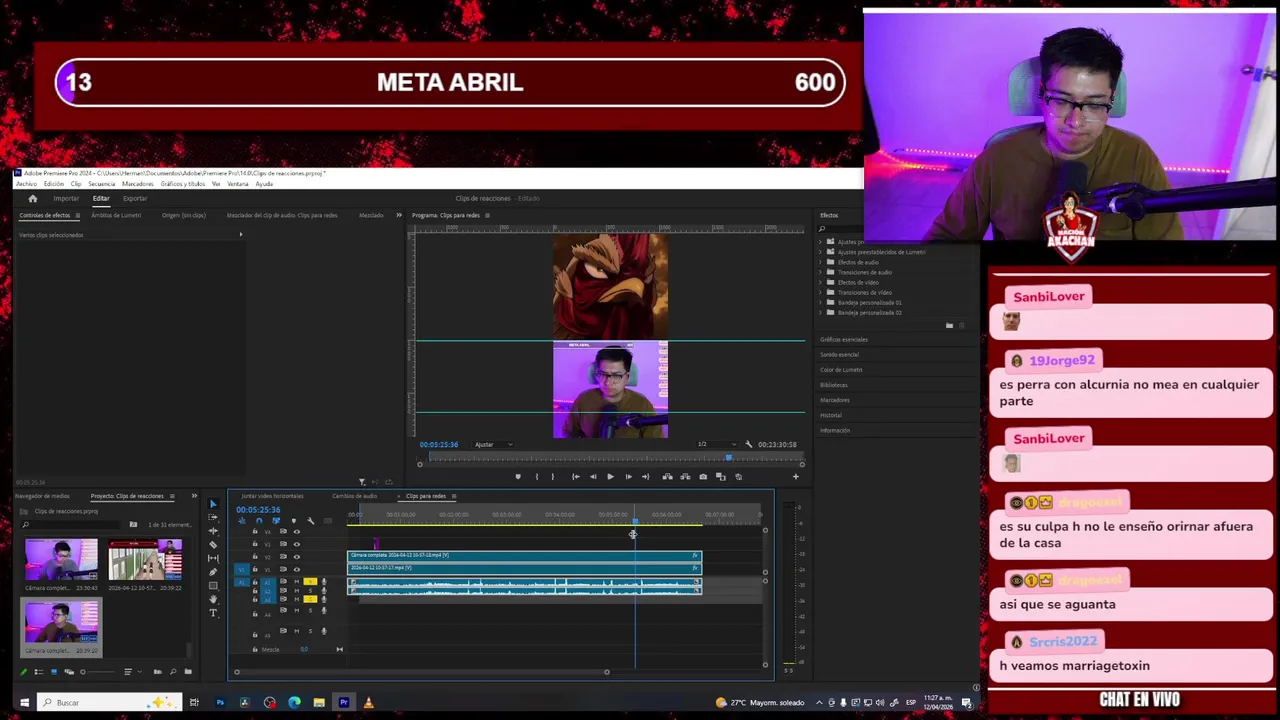Switch to Cambios de audio timeline tab

[354, 496]
